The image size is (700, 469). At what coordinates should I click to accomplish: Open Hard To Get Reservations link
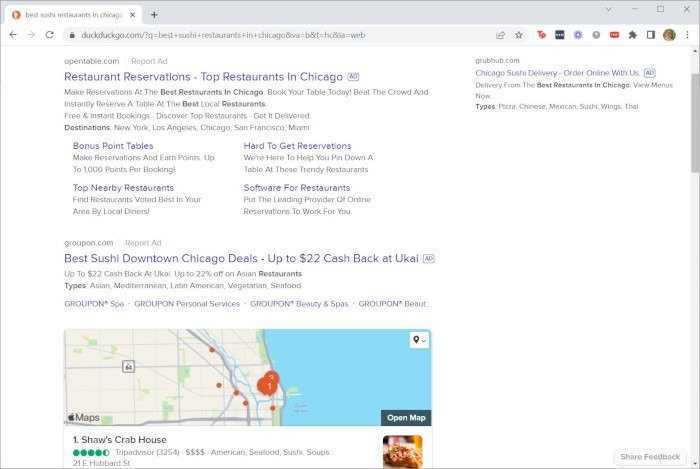[297, 146]
